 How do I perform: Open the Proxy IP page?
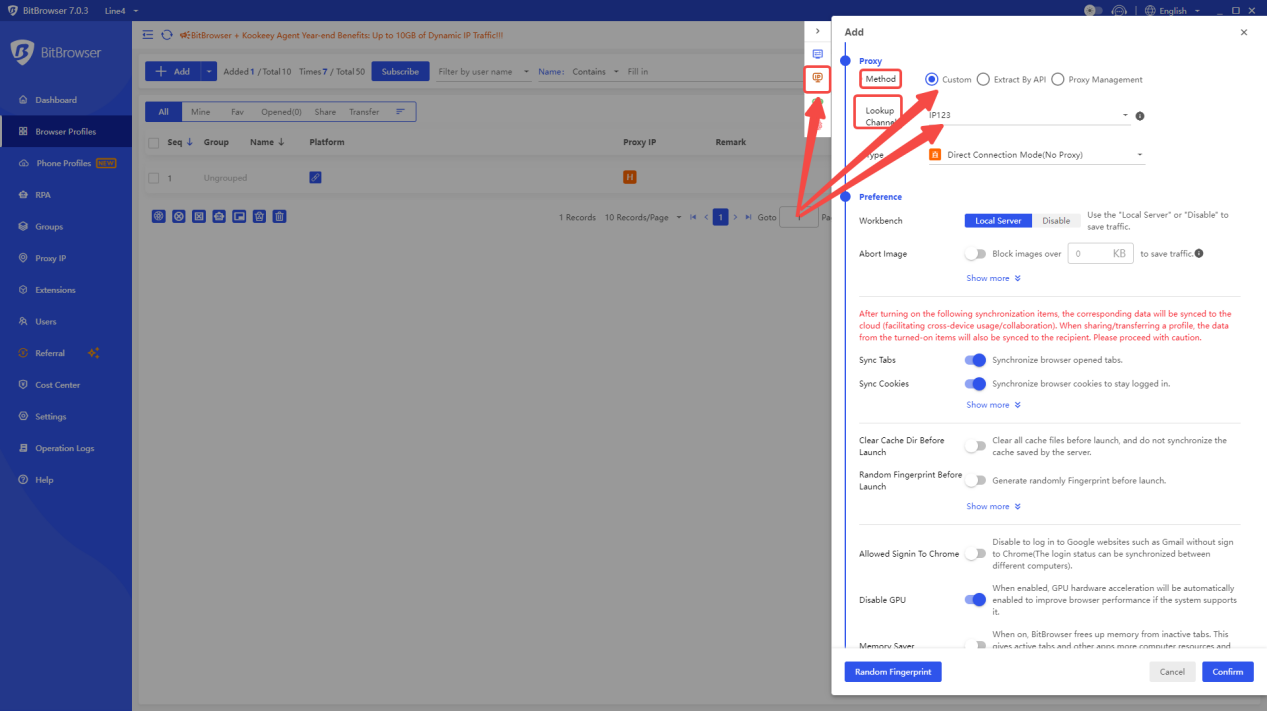click(x=50, y=258)
